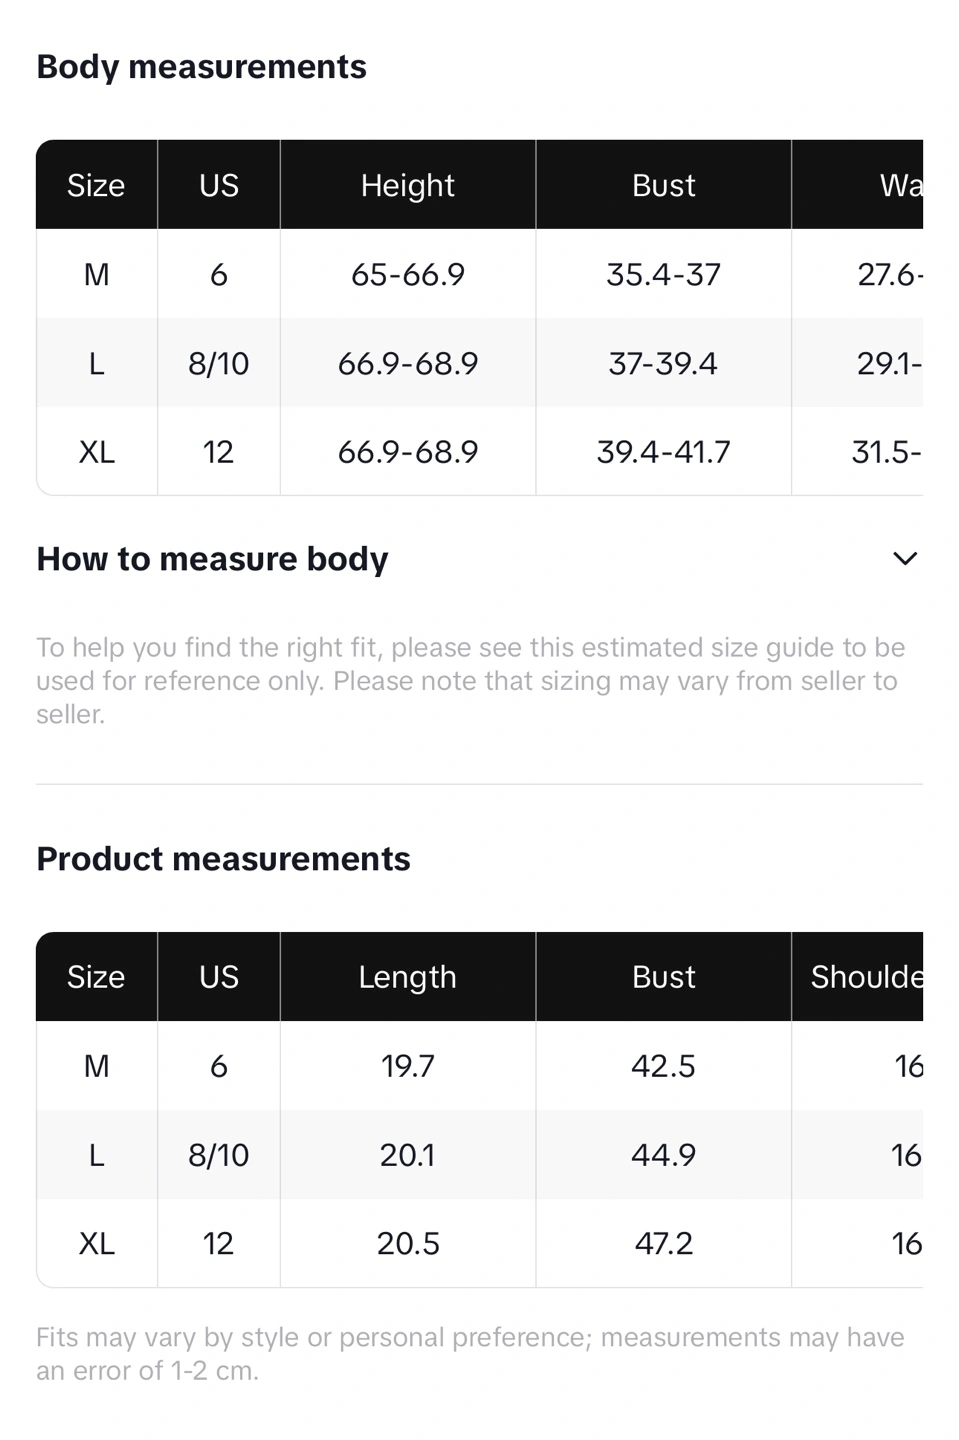The height and width of the screenshot is (1440, 959).
Task: Click the partially visible Waist column header
Action: (900, 185)
